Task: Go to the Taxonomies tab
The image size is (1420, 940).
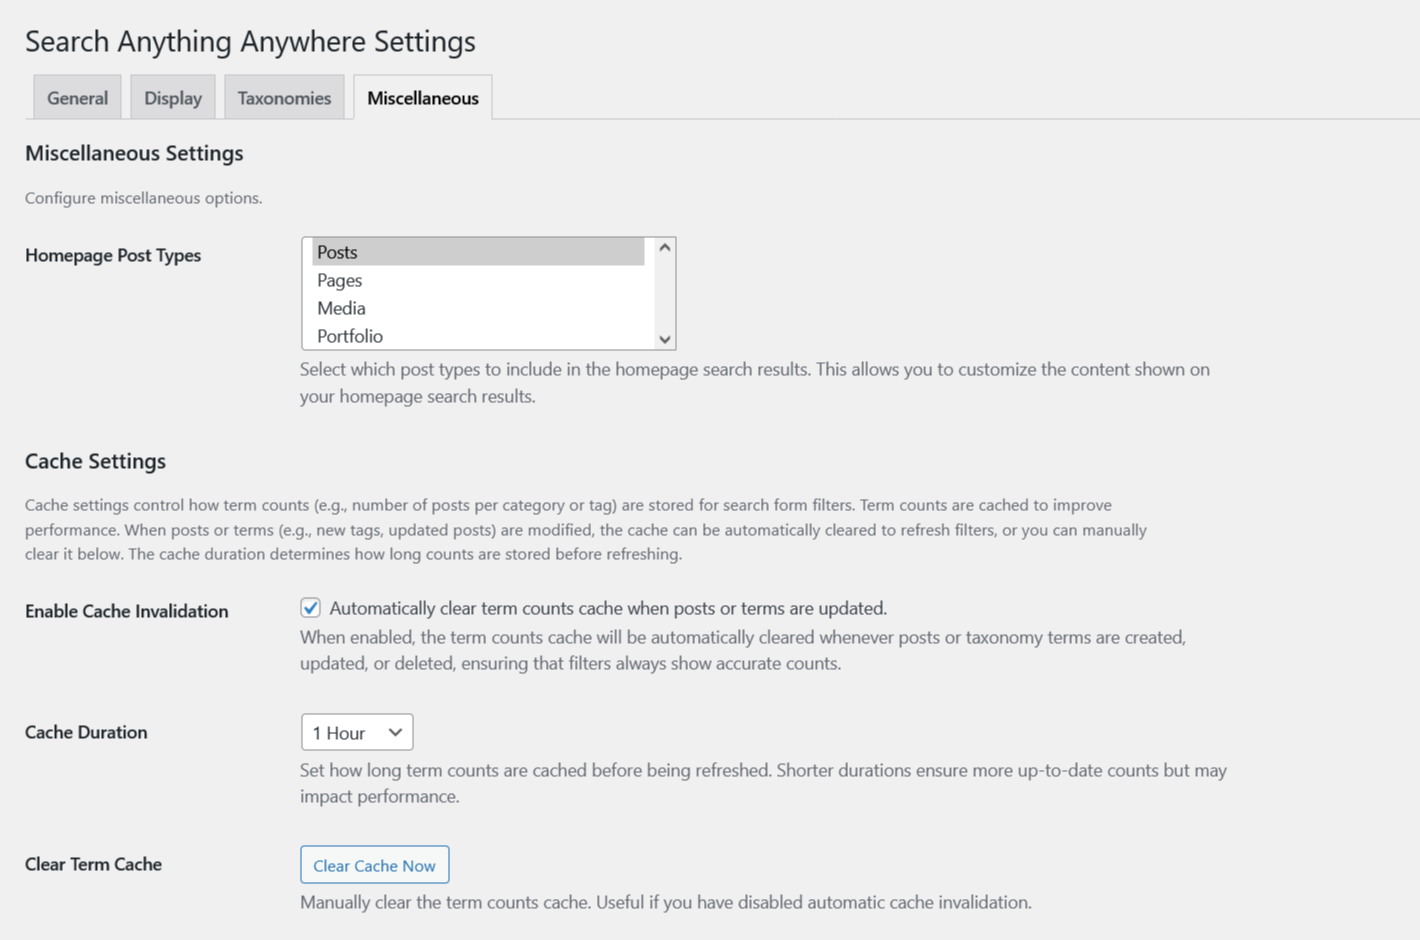Action: pos(284,98)
